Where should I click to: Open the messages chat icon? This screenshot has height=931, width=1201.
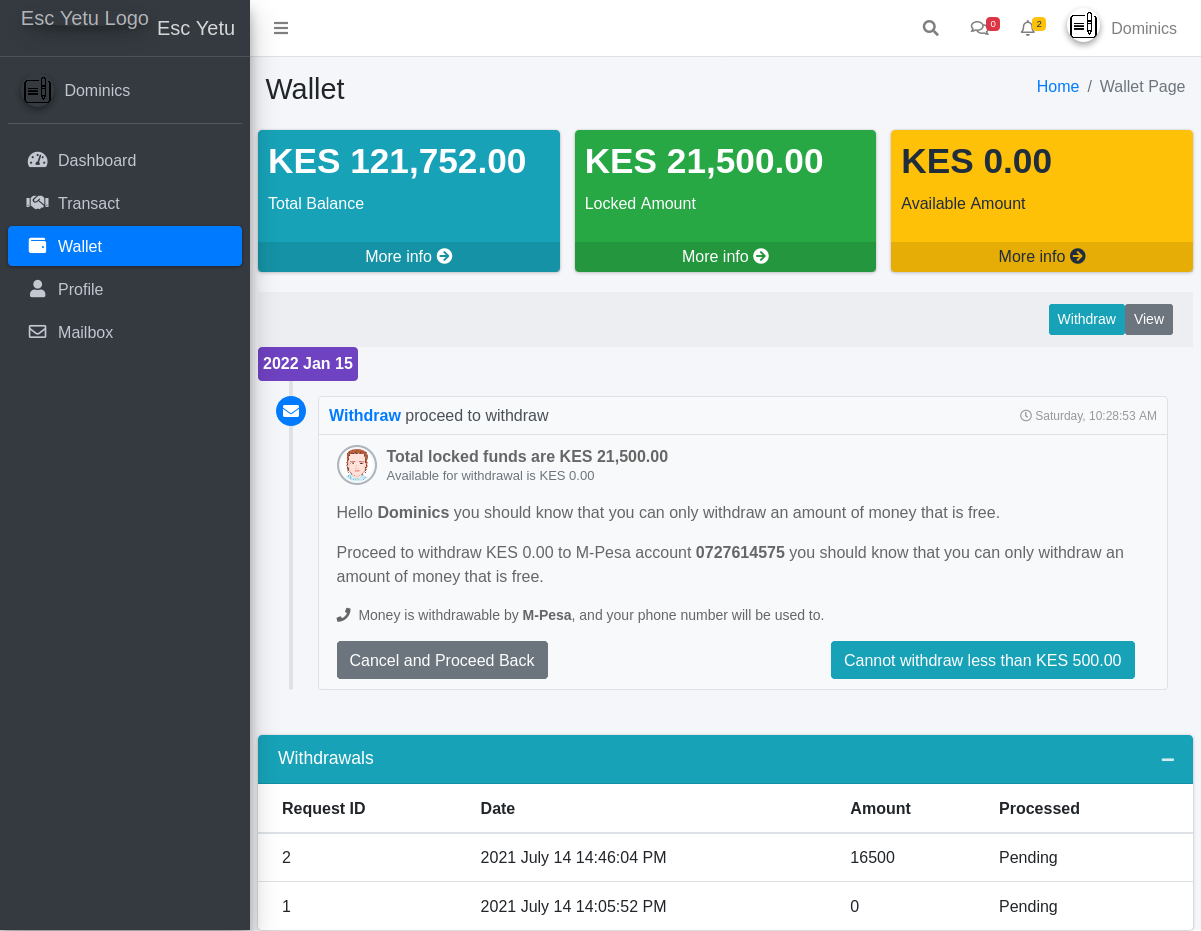click(979, 28)
